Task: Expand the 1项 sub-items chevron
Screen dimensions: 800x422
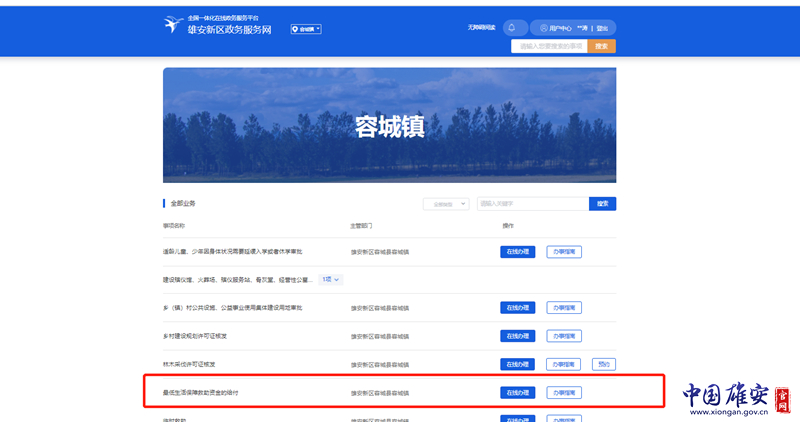Action: coord(331,280)
